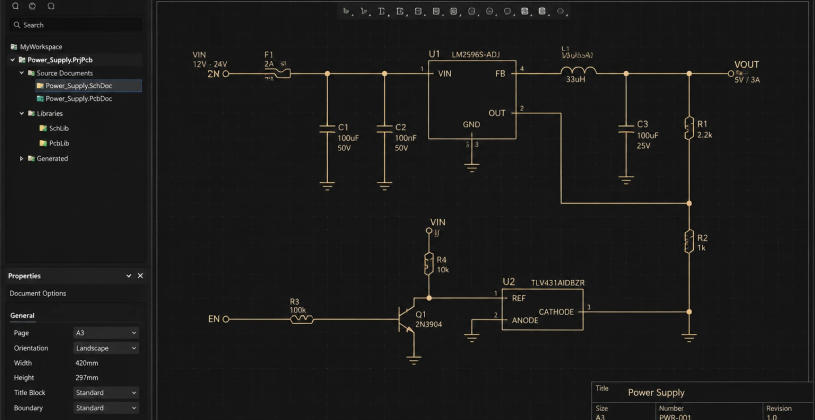Viewport: 815px width, 420px height.
Task: Expand the Generated folder
Action: click(22, 159)
